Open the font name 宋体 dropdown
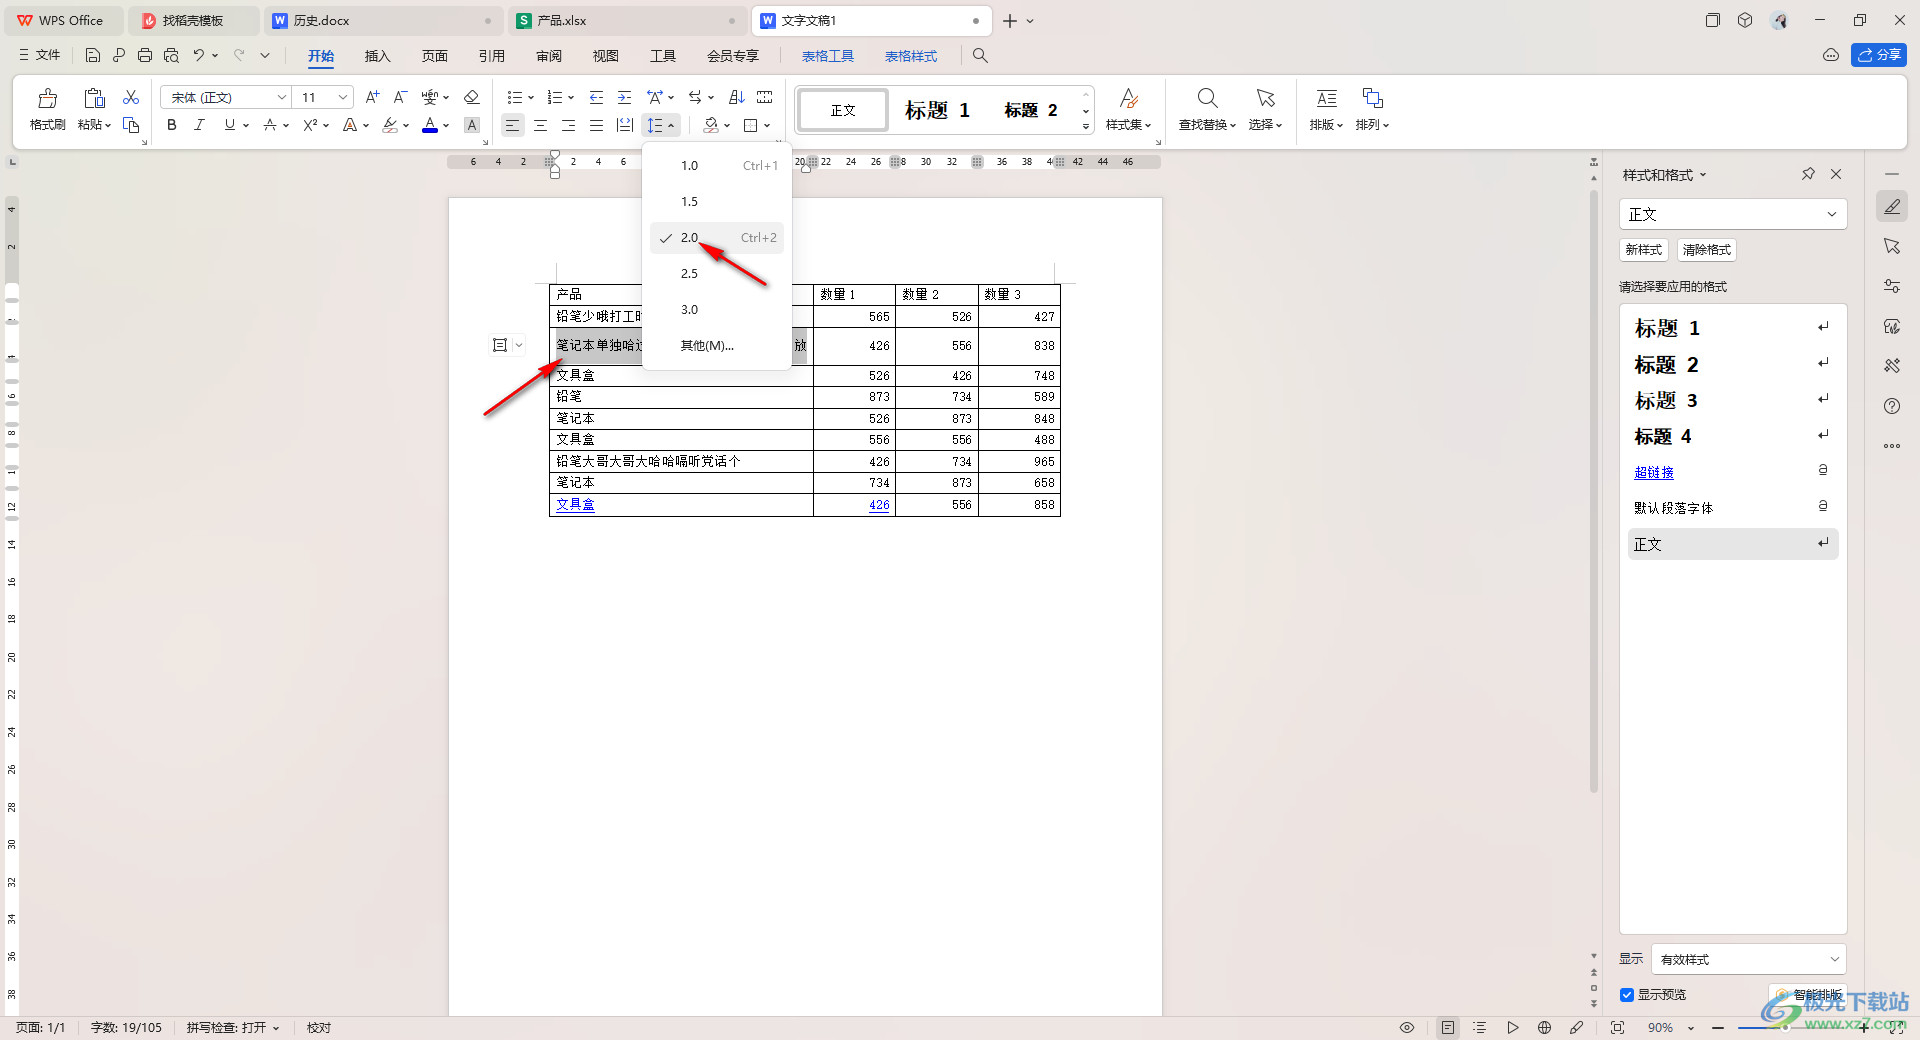The height and width of the screenshot is (1040, 1920). tap(282, 97)
